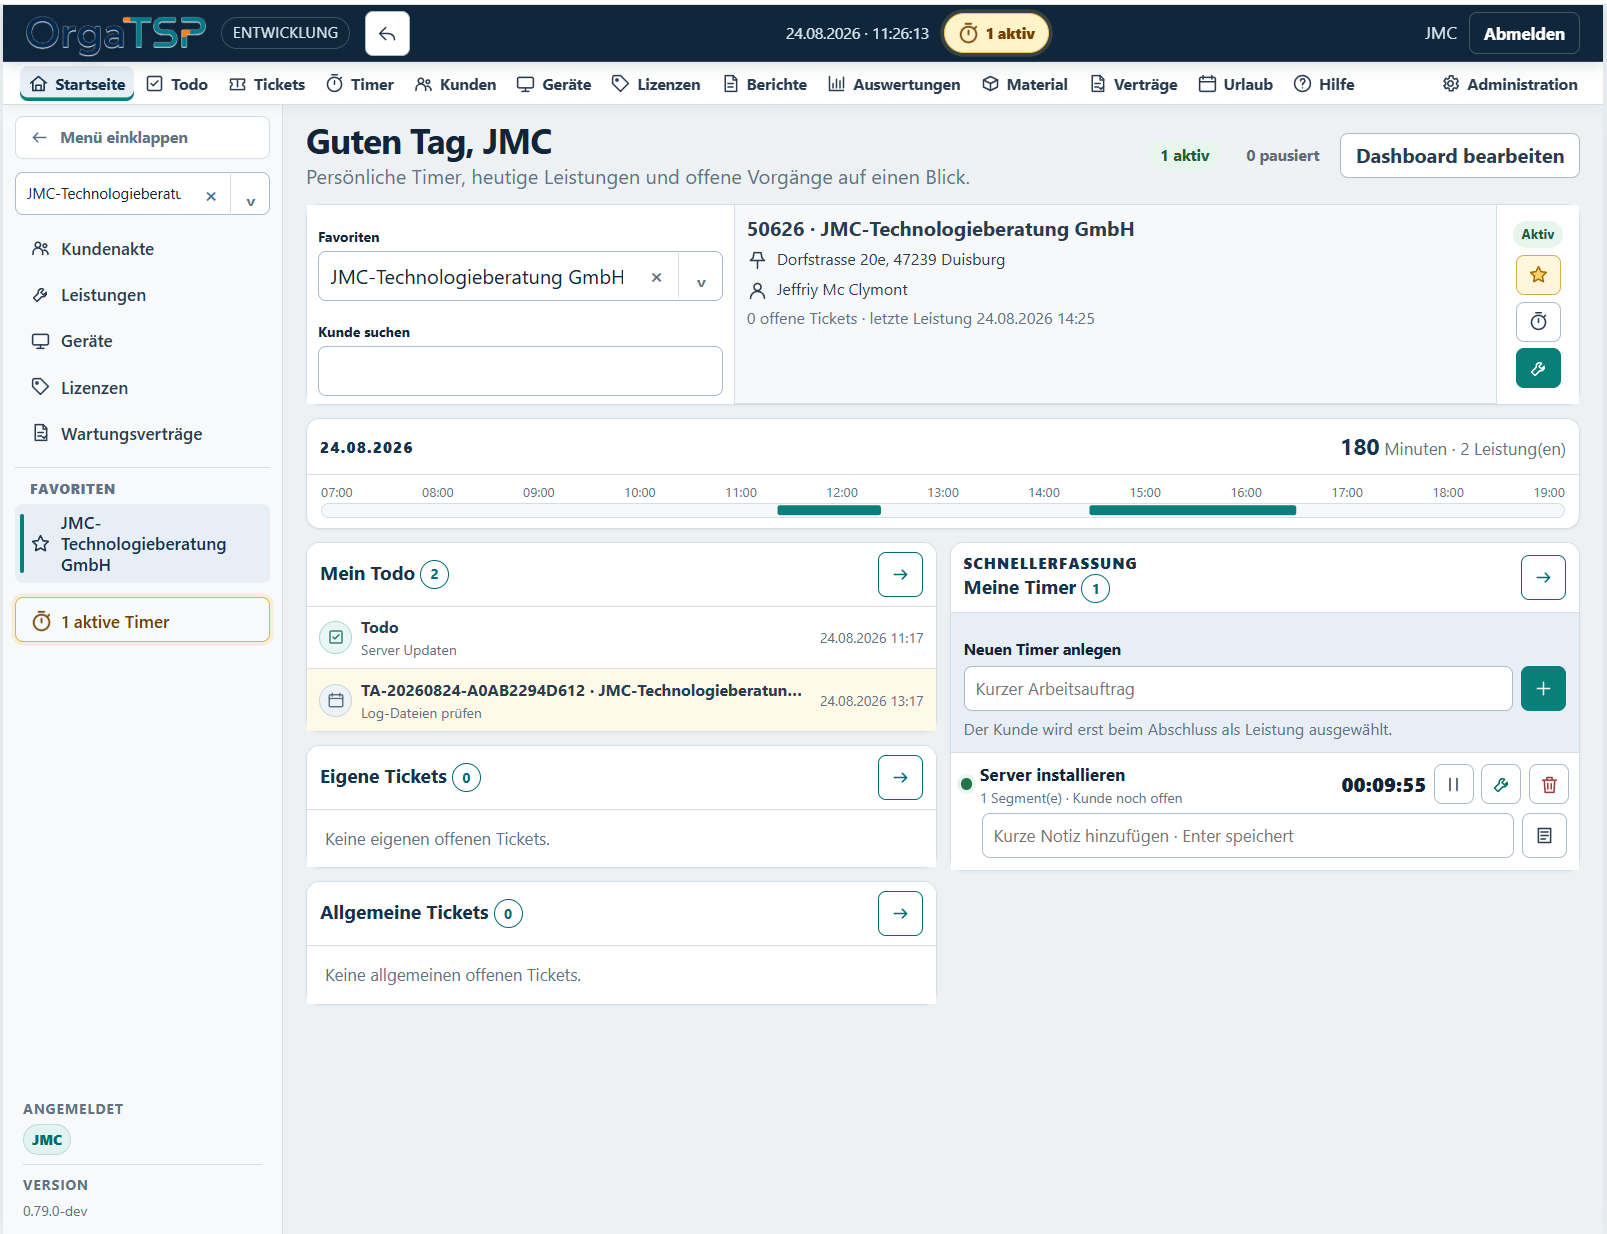The height and width of the screenshot is (1234, 1607).
Task: Open Administration settings
Action: 1510,84
